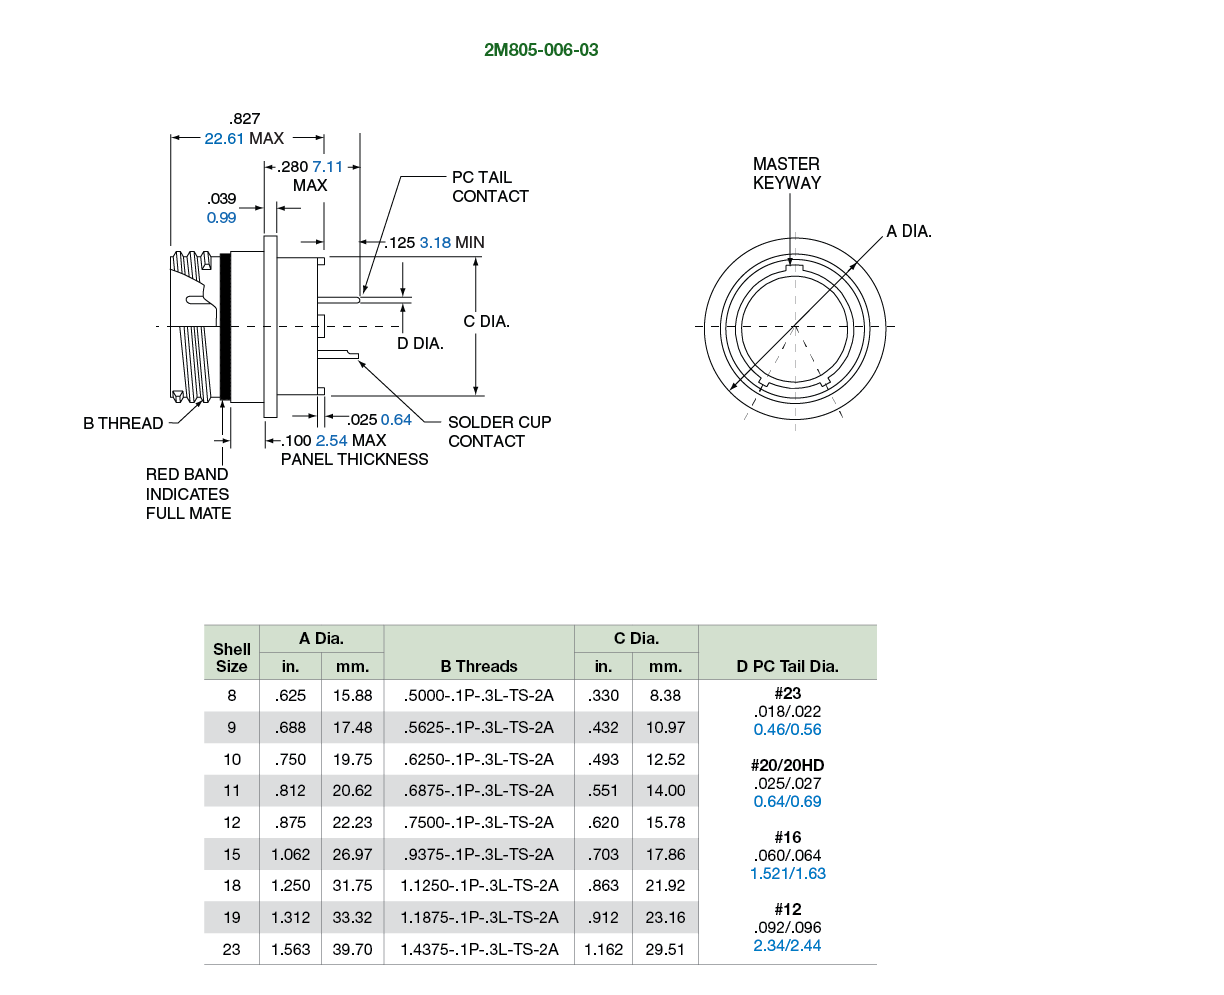The width and height of the screenshot is (1224, 995).
Task: Select the 1.062 inch A Dia. cell
Action: coord(290,854)
